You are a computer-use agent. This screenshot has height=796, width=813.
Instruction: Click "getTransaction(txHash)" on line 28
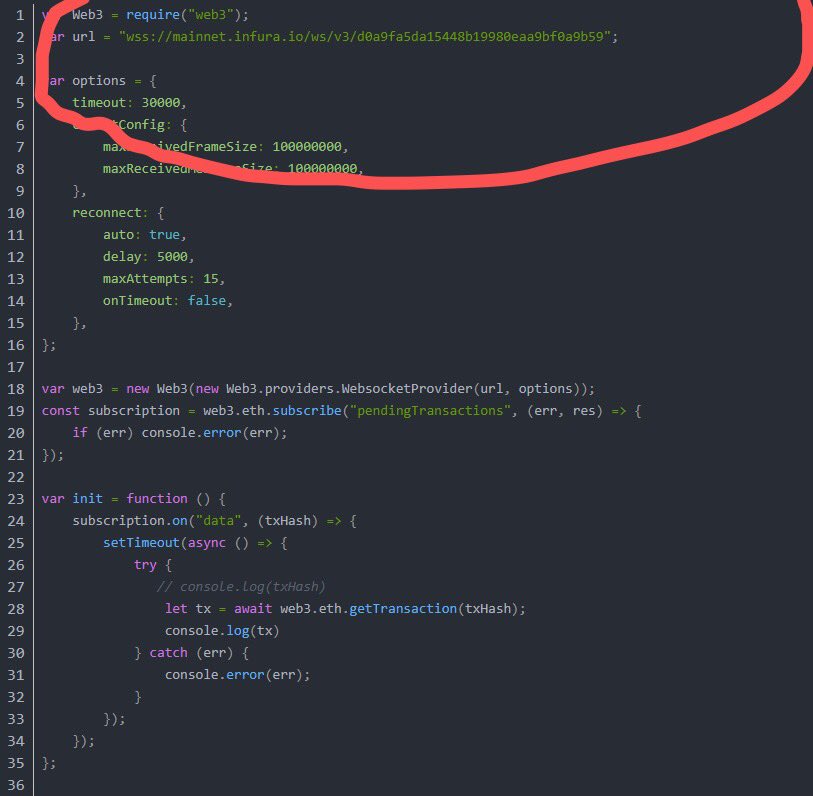434,609
